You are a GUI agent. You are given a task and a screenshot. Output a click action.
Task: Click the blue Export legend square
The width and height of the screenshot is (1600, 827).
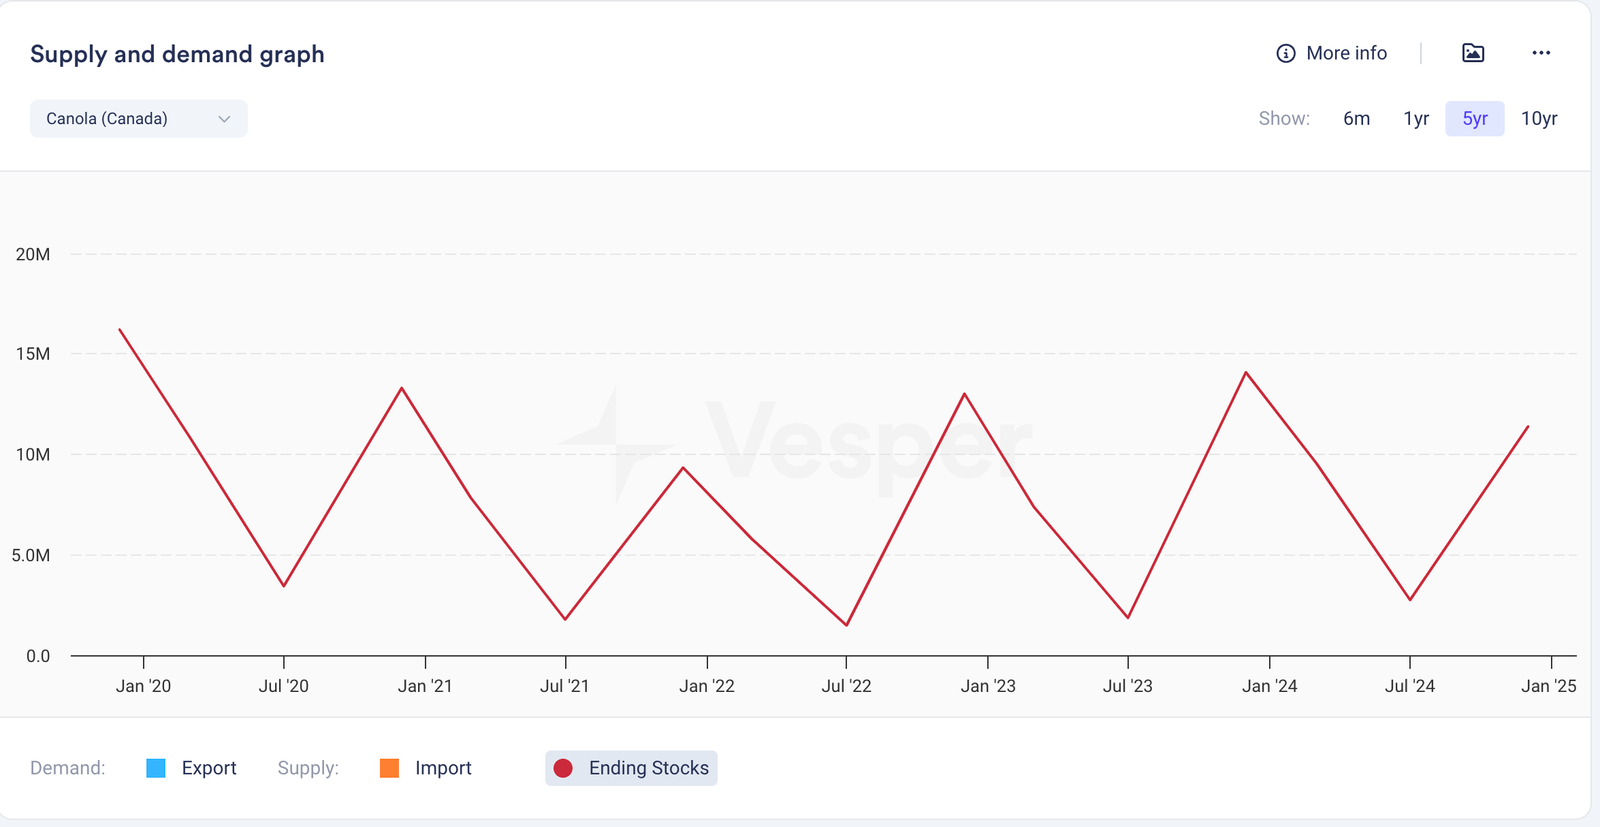156,768
